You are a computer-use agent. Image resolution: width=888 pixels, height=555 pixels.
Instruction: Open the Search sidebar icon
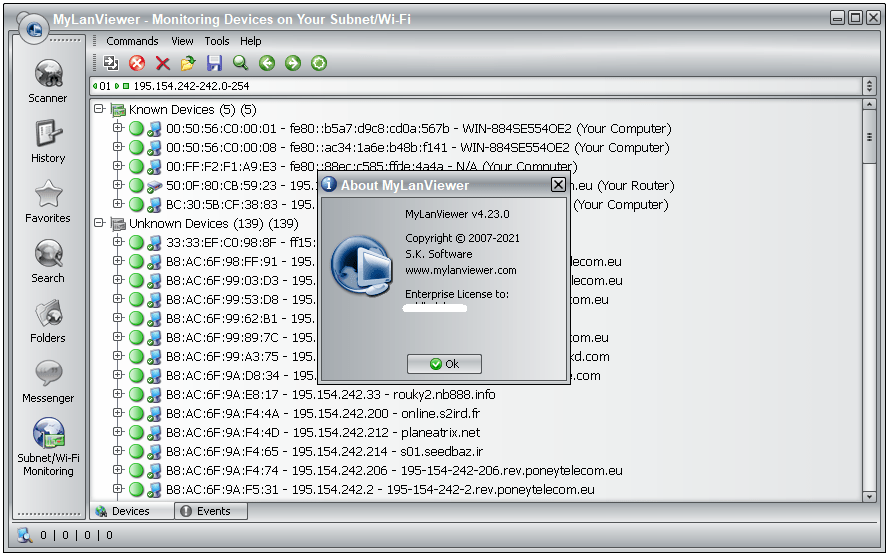pos(48,261)
